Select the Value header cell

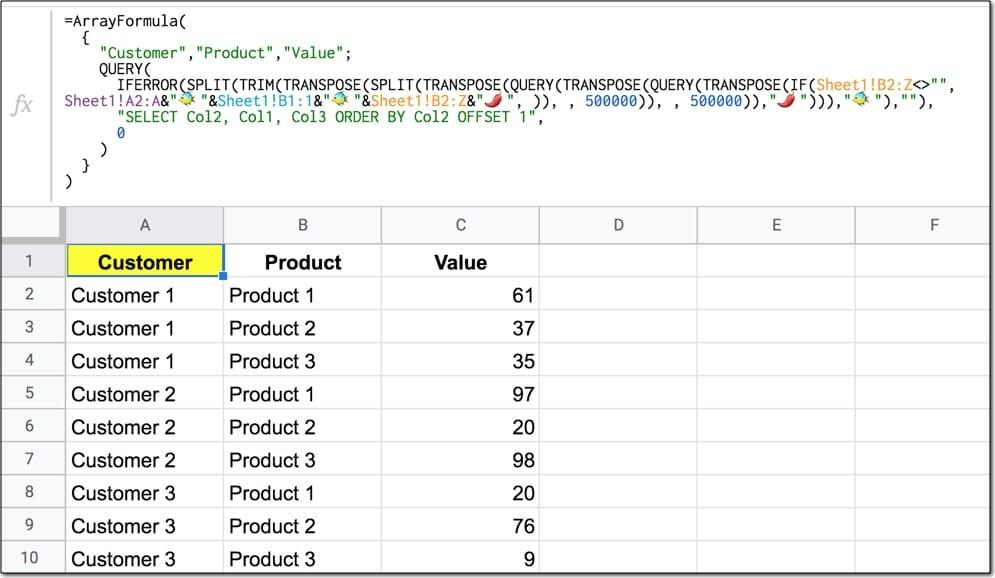460,261
